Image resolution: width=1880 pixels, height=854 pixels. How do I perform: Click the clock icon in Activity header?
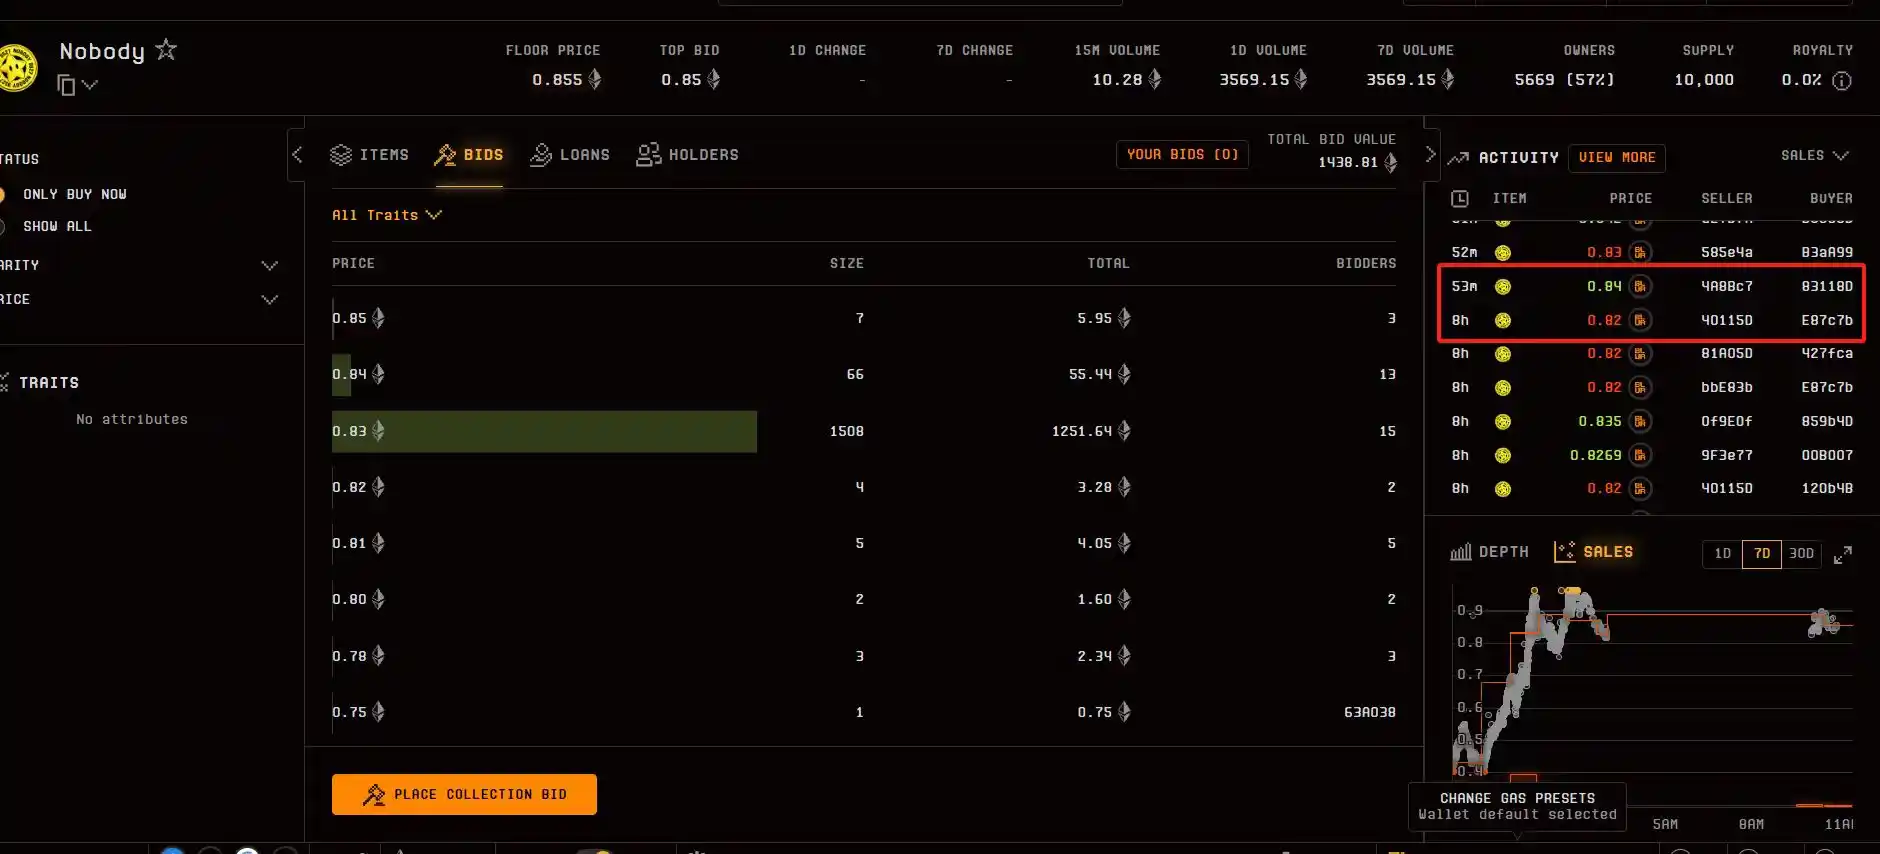[x=1460, y=198]
